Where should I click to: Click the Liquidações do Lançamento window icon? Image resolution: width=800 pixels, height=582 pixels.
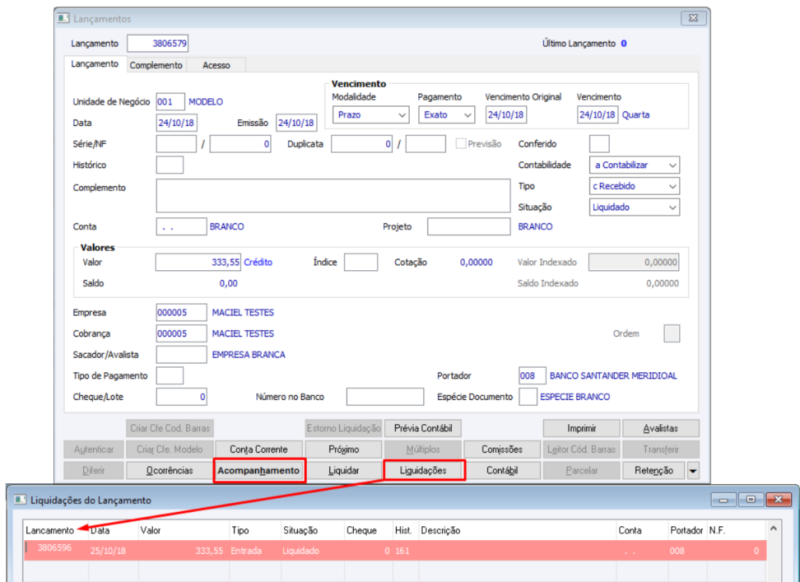[20, 500]
